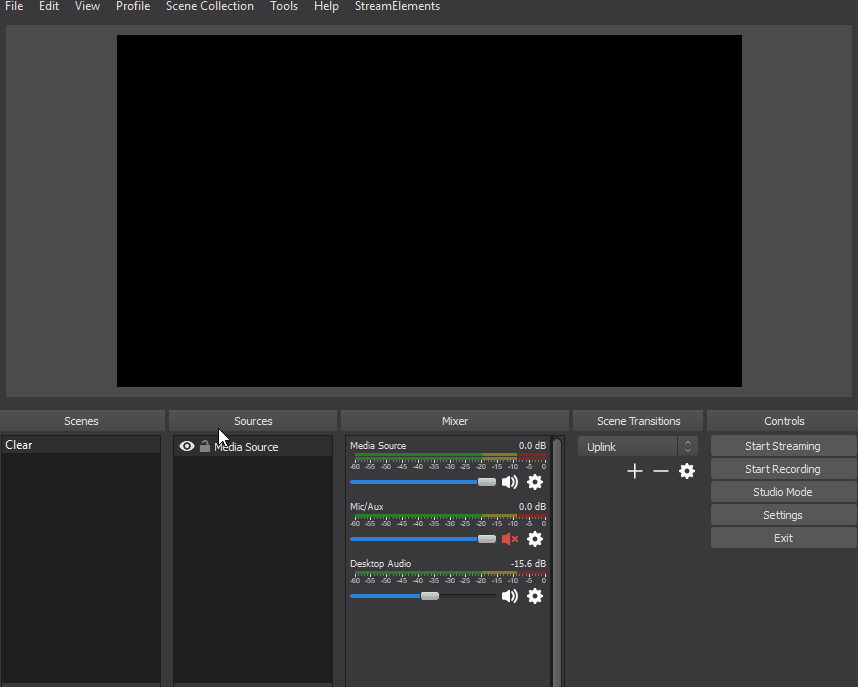Open Media Source mixer gear settings
The height and width of the screenshot is (687, 858).
click(x=535, y=482)
